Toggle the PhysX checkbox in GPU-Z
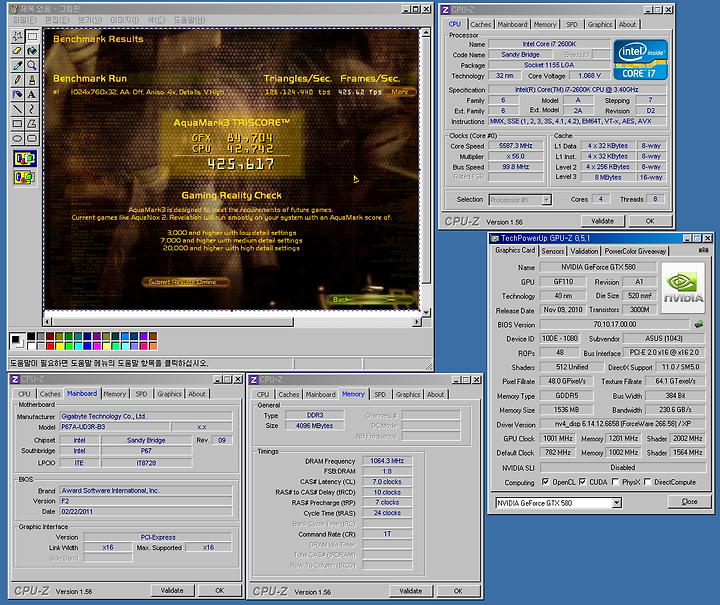The width and height of the screenshot is (720, 605). coord(615,482)
